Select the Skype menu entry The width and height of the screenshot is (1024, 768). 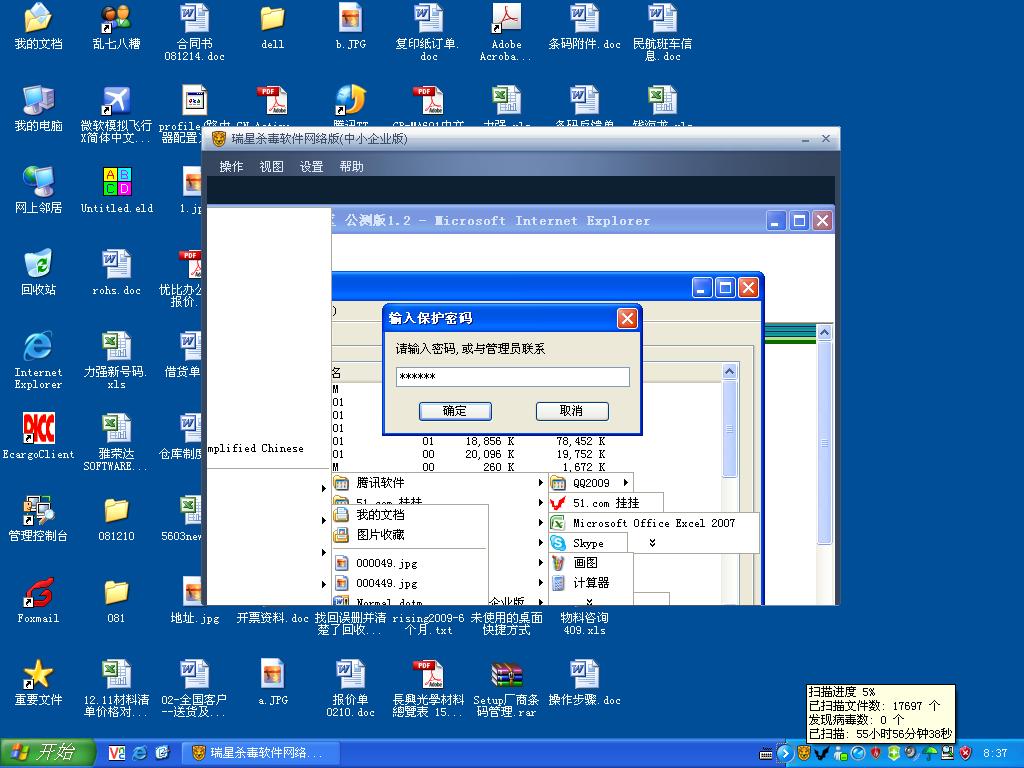coord(588,543)
